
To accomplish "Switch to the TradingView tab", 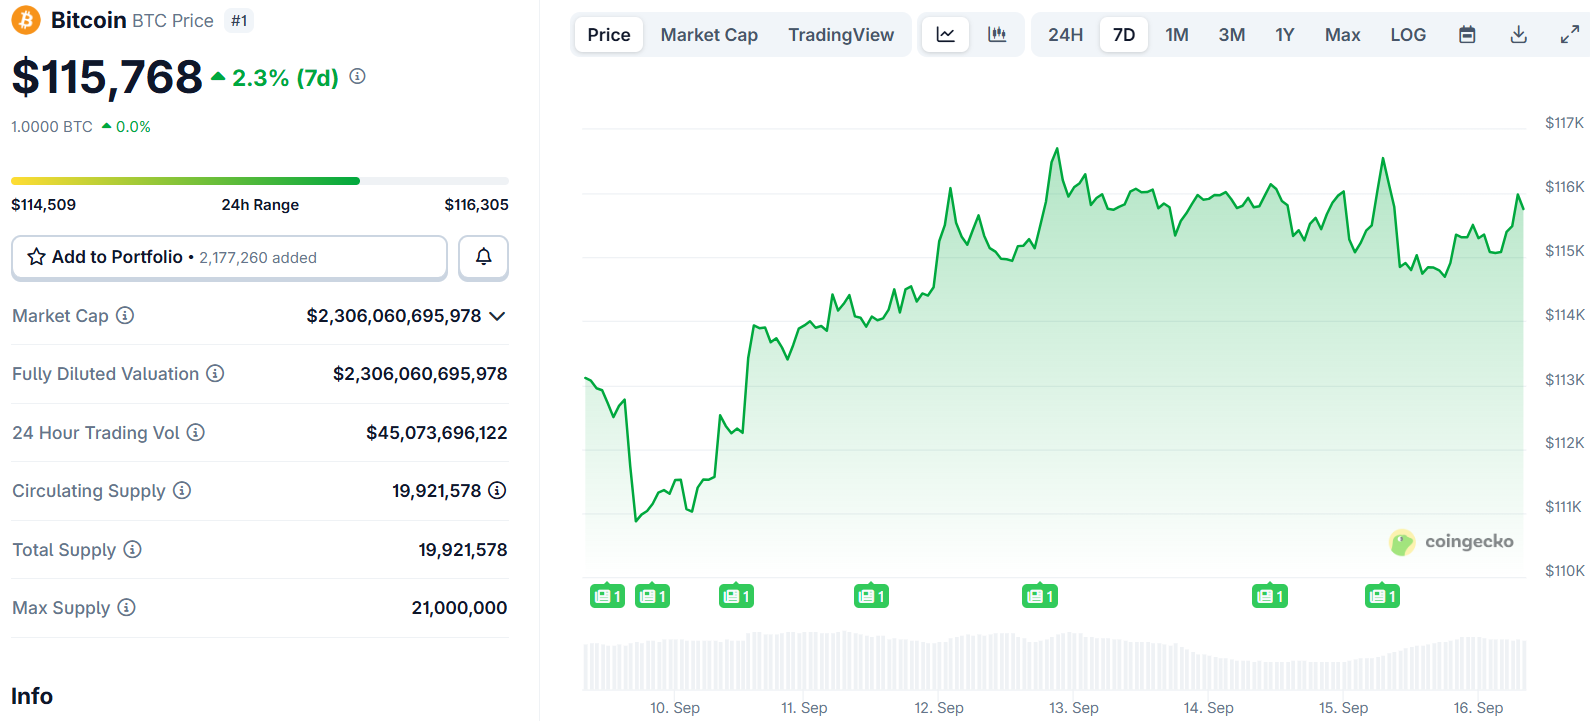I will pos(841,35).
